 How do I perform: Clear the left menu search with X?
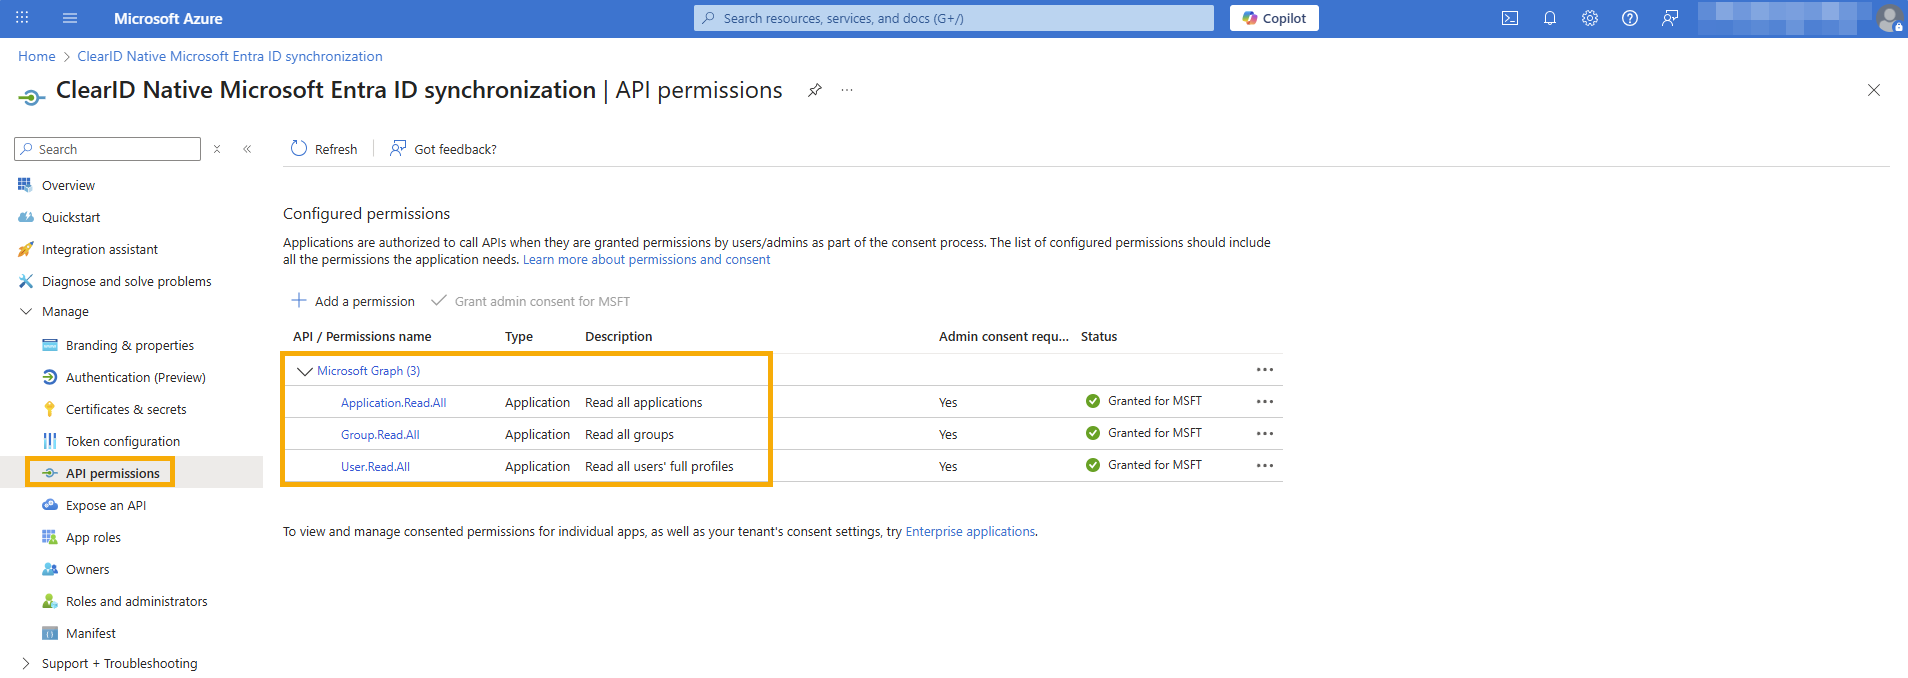(x=217, y=149)
